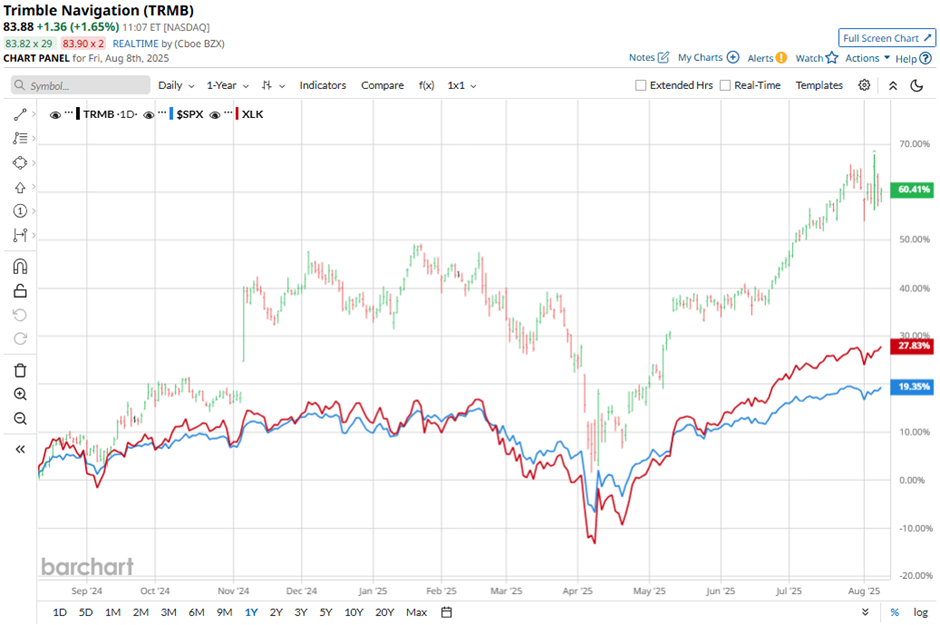940x625 pixels.
Task: Select the arrow marker tool
Action: point(20,188)
